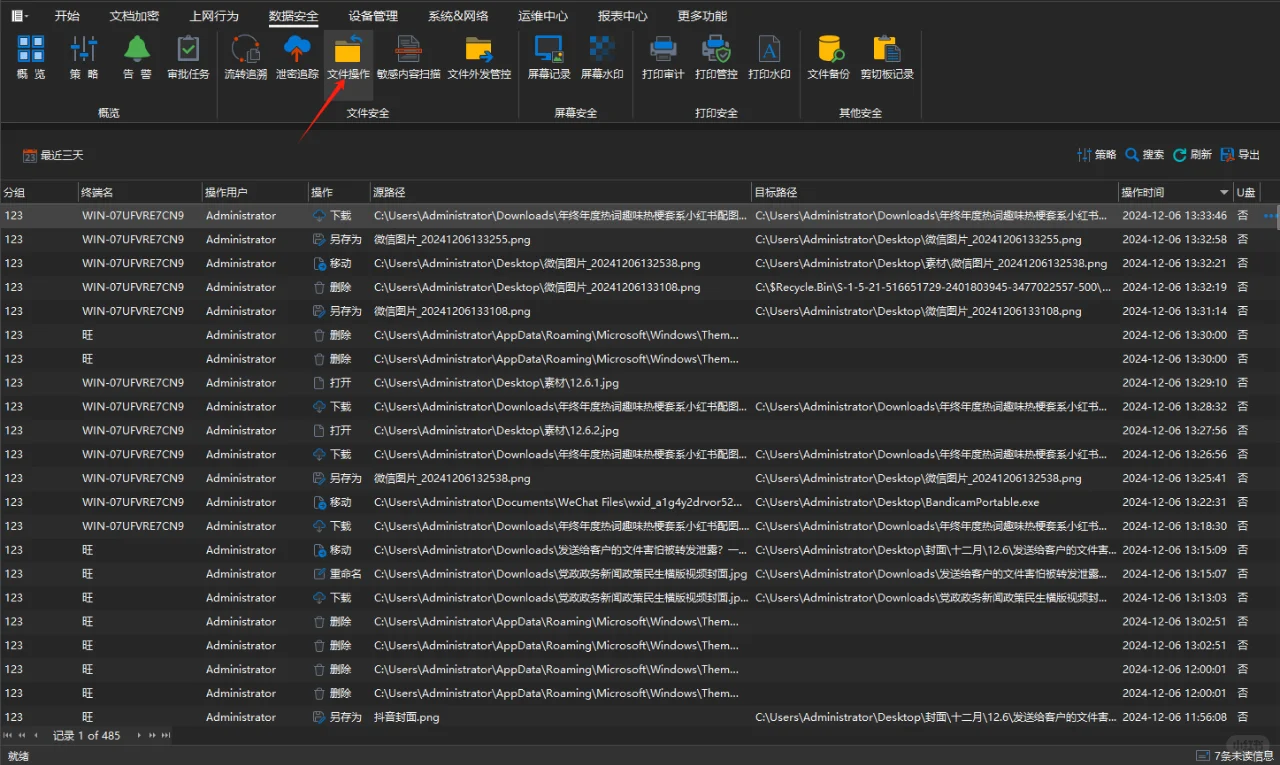Click the 策略 button beside 搜索
This screenshot has width=1280, height=765.
pyautogui.click(x=1097, y=155)
